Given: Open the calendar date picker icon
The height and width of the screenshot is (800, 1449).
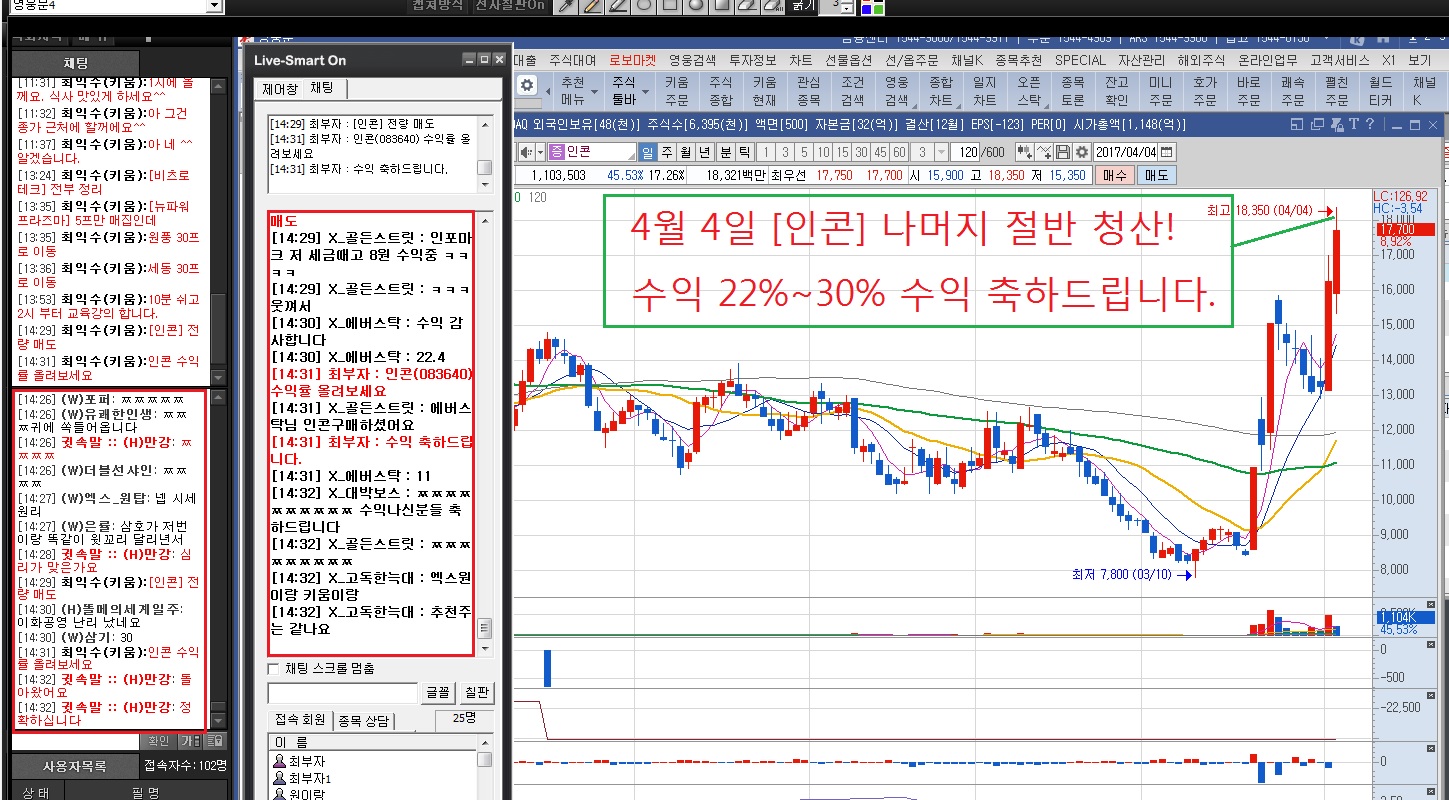Looking at the screenshot, I should tap(1167, 152).
